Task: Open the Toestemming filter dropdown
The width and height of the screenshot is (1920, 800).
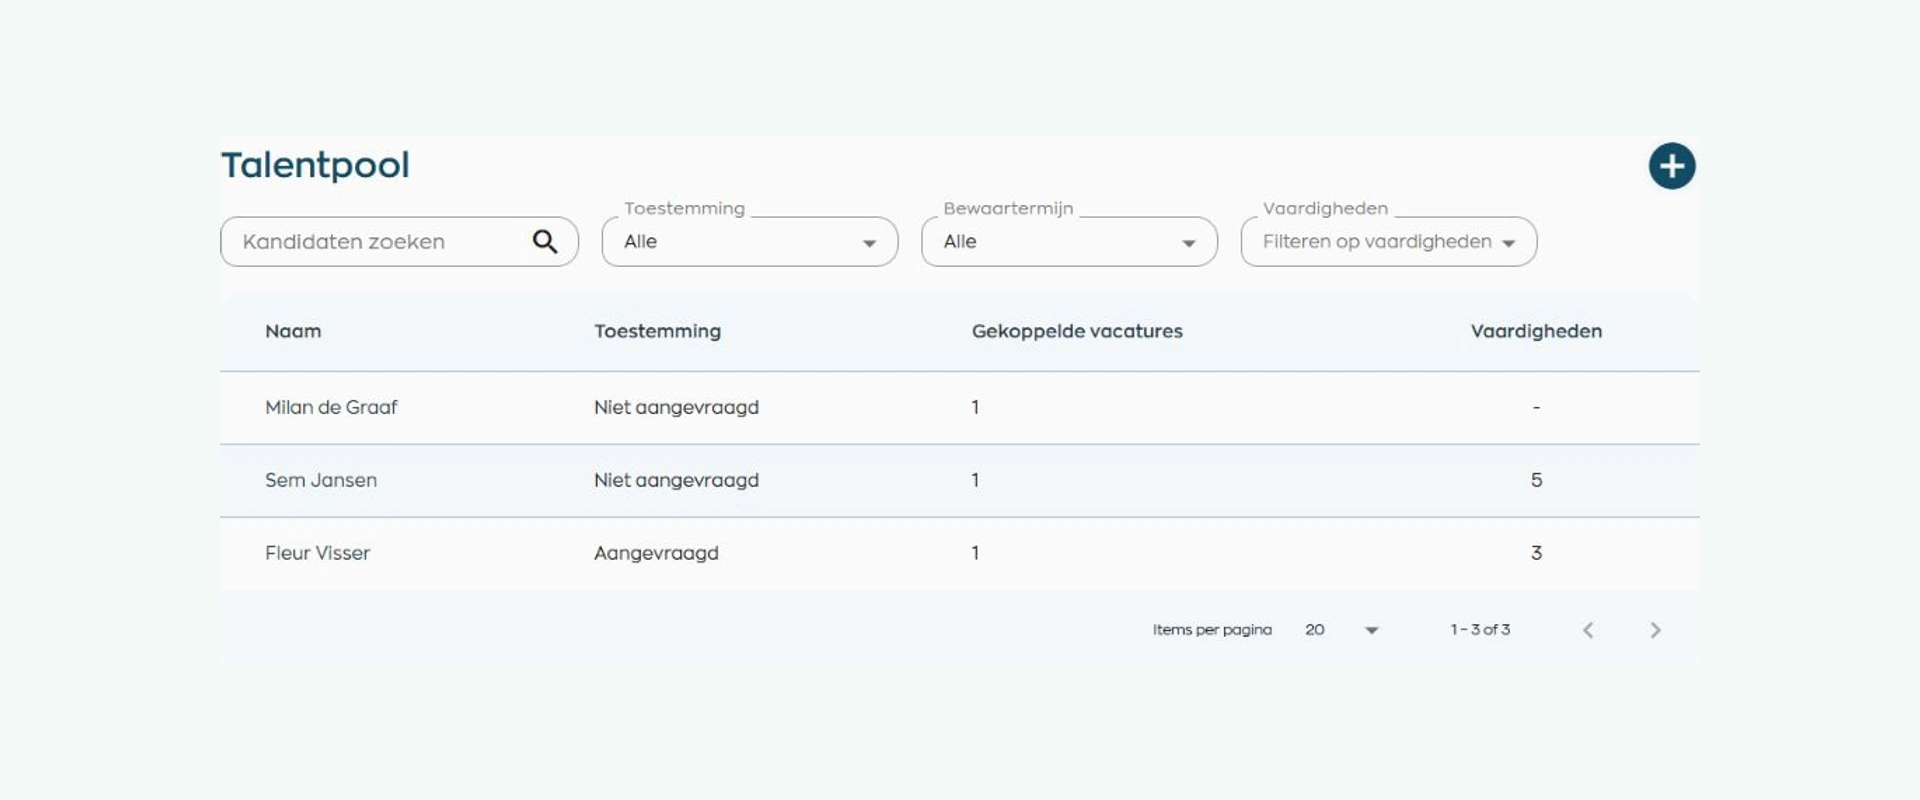Action: point(750,242)
